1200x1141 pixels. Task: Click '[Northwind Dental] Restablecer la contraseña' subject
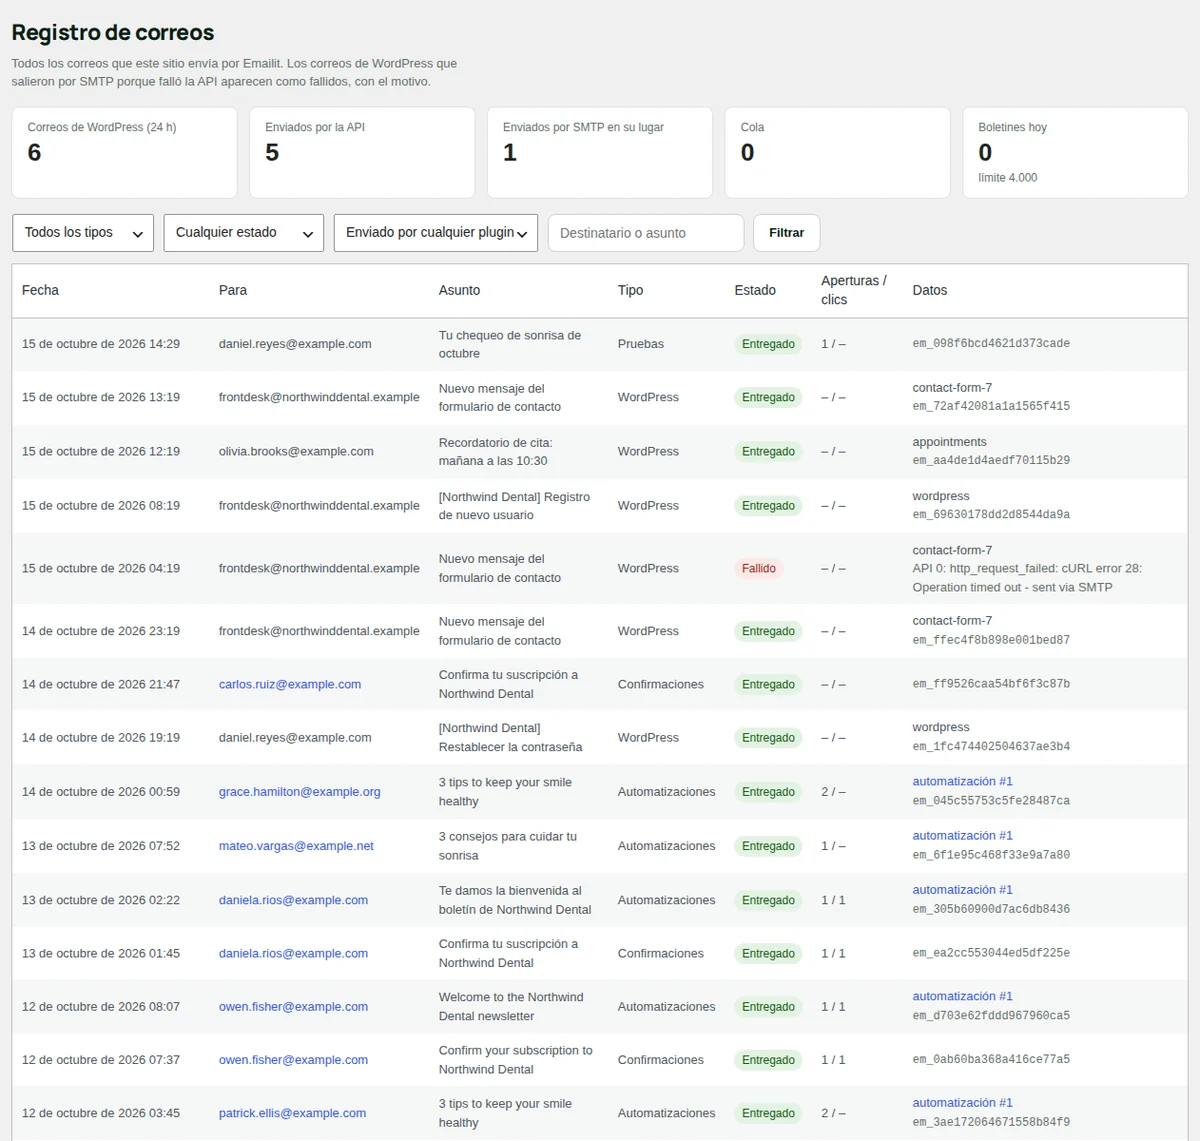coord(510,737)
